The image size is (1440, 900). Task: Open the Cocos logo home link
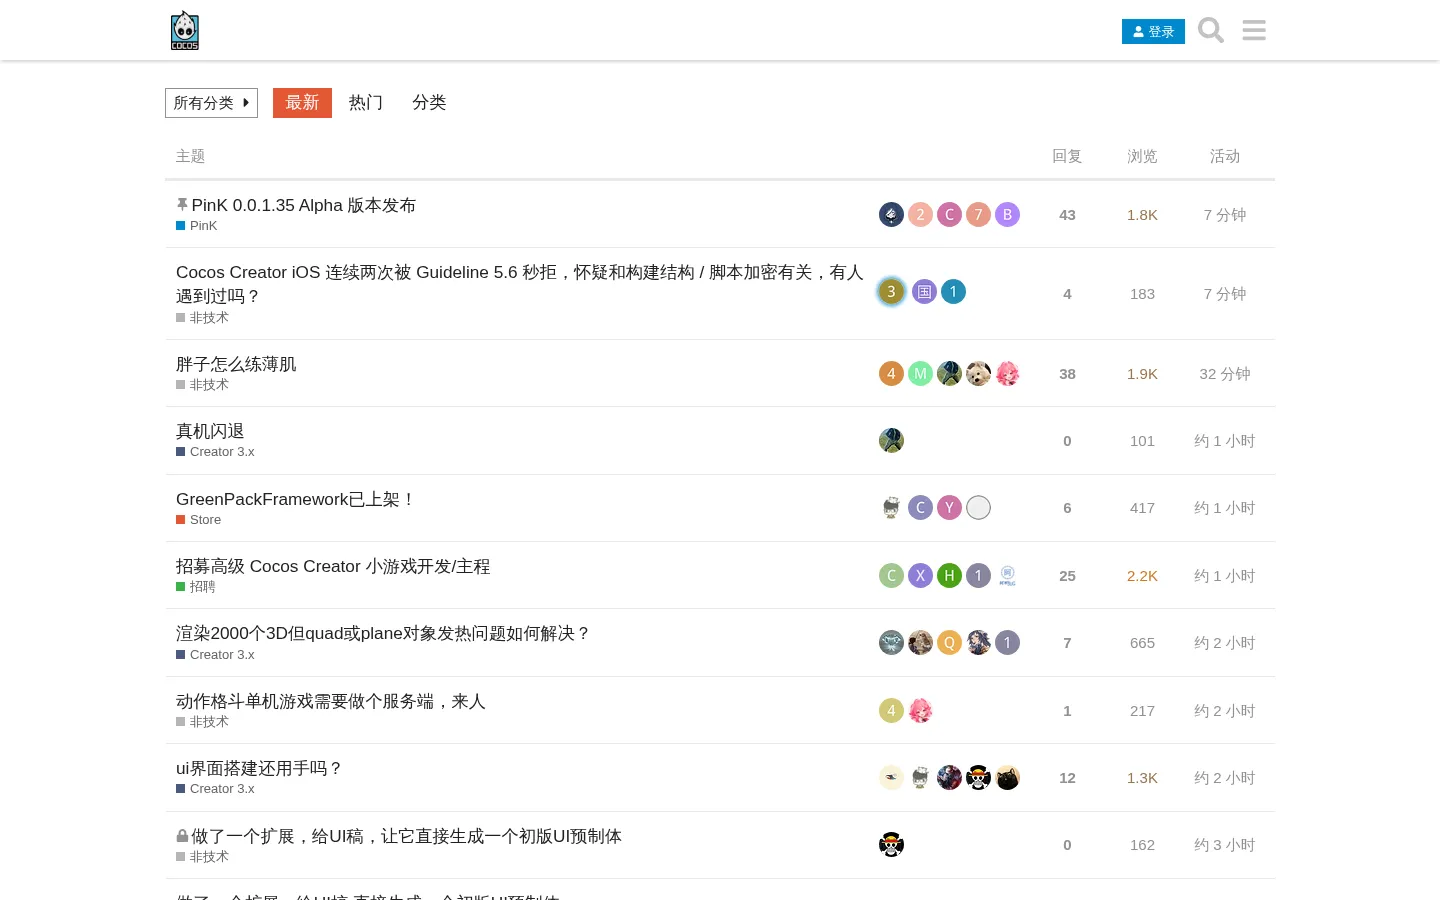[185, 30]
